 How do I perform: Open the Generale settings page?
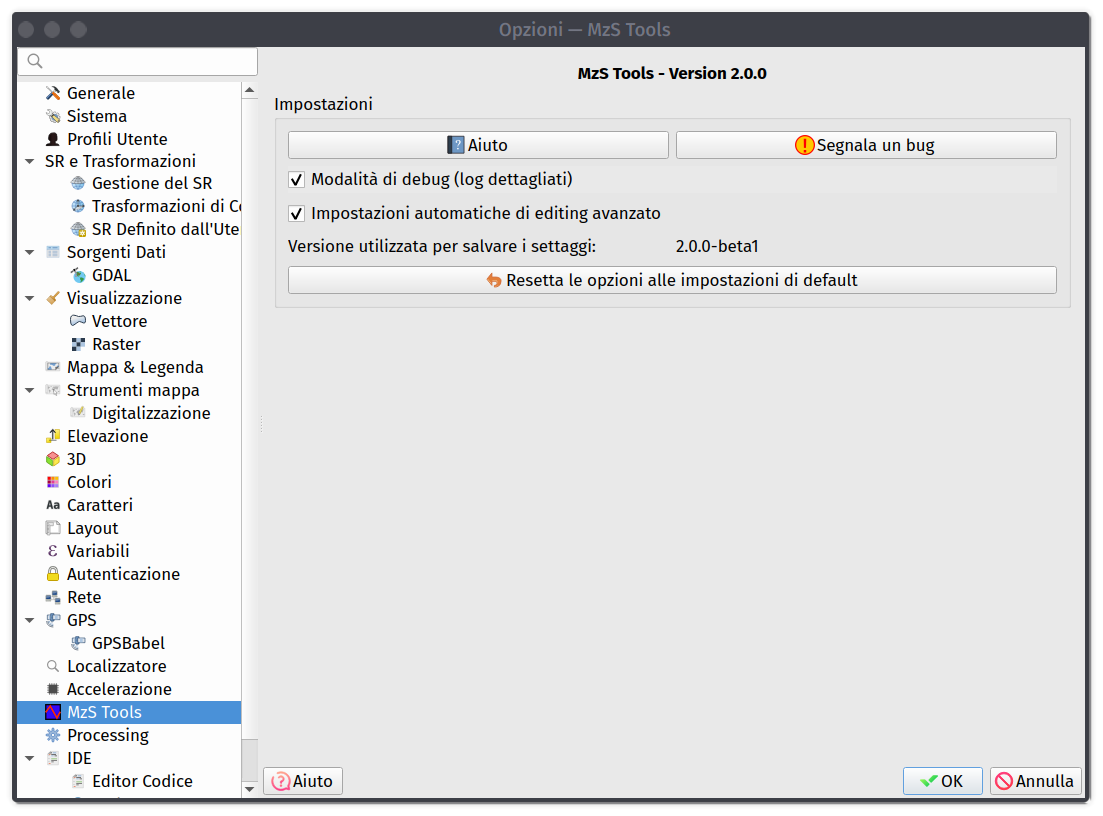coord(101,93)
